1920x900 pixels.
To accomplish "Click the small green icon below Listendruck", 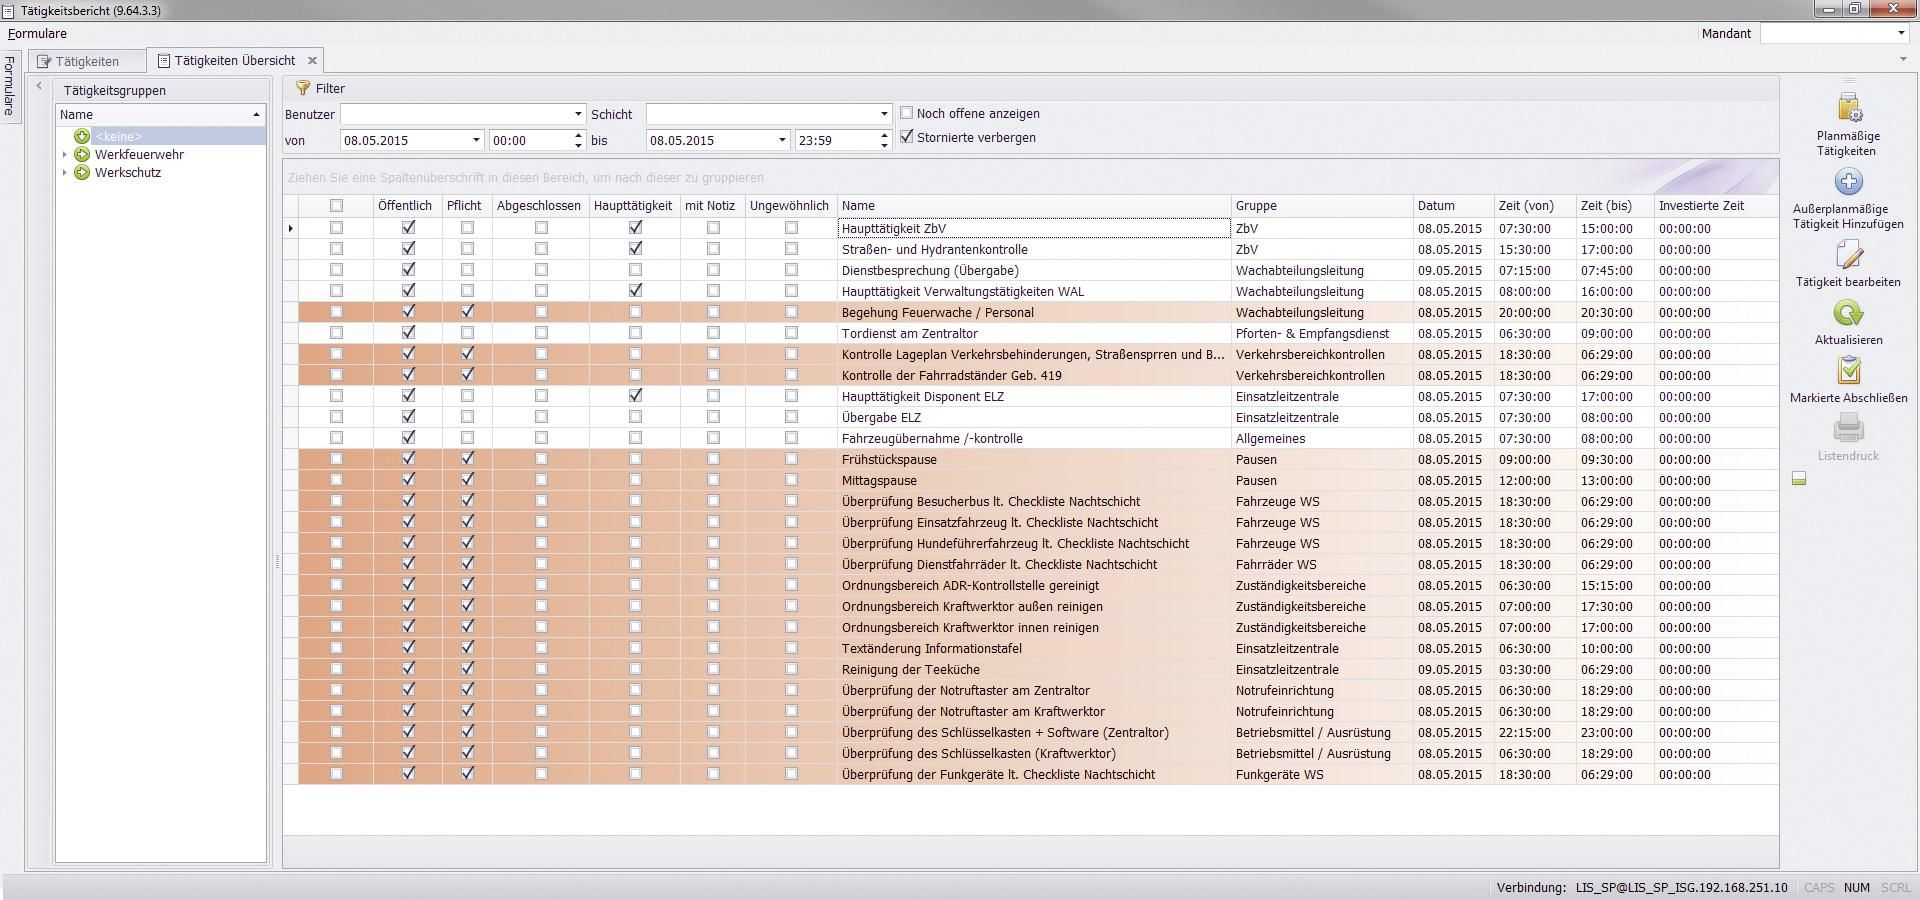I will (x=1799, y=480).
